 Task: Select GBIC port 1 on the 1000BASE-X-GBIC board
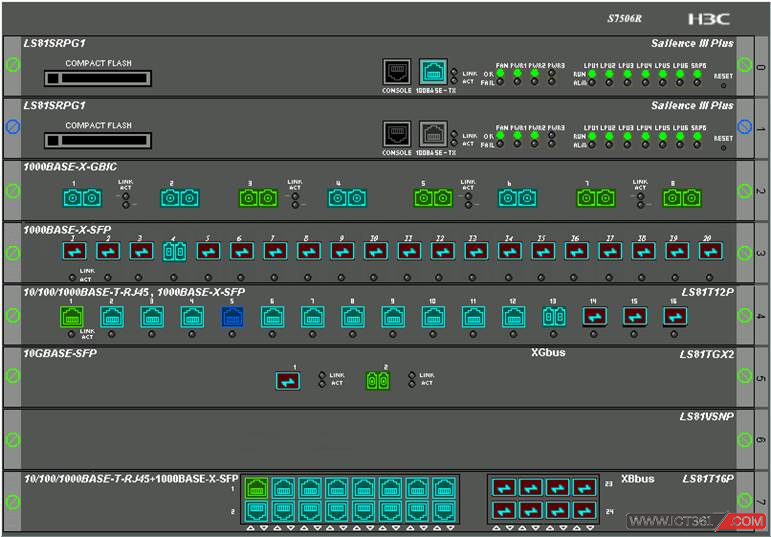(x=83, y=198)
